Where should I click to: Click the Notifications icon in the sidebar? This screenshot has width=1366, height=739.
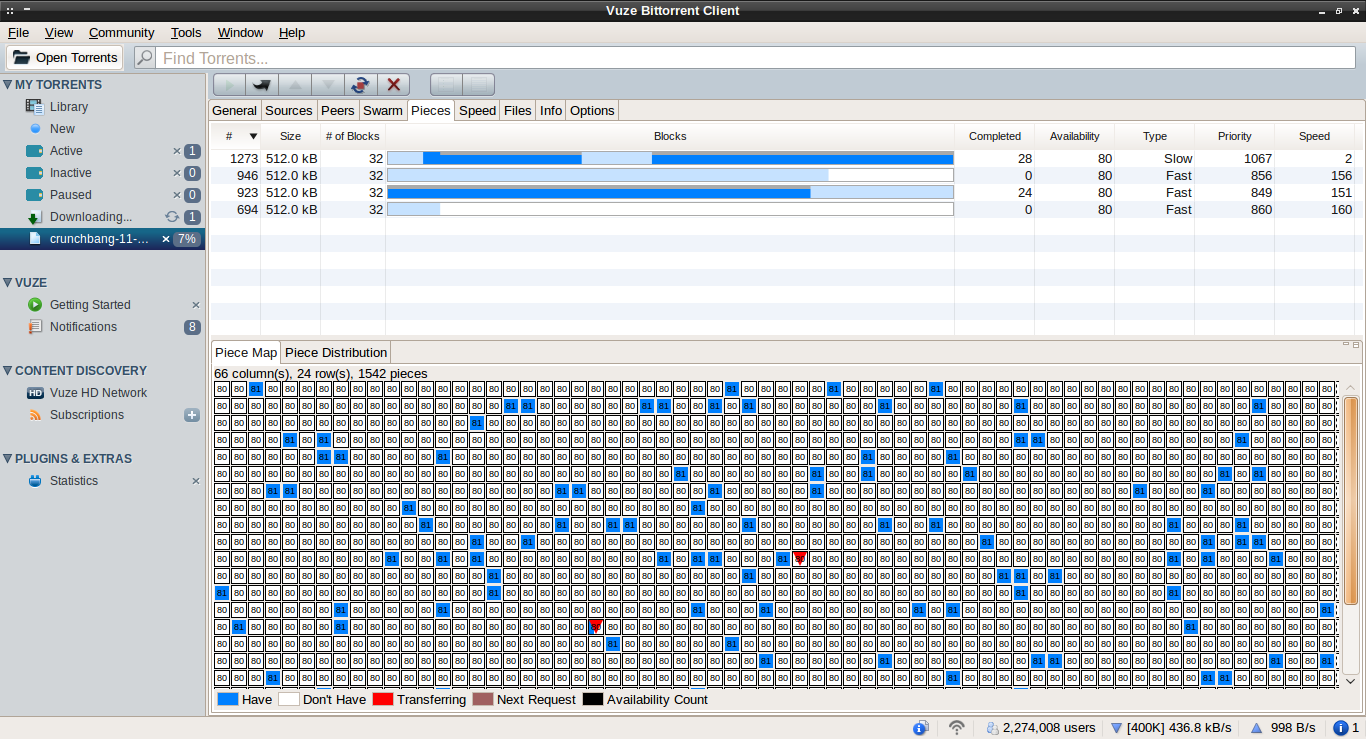pyautogui.click(x=35, y=327)
